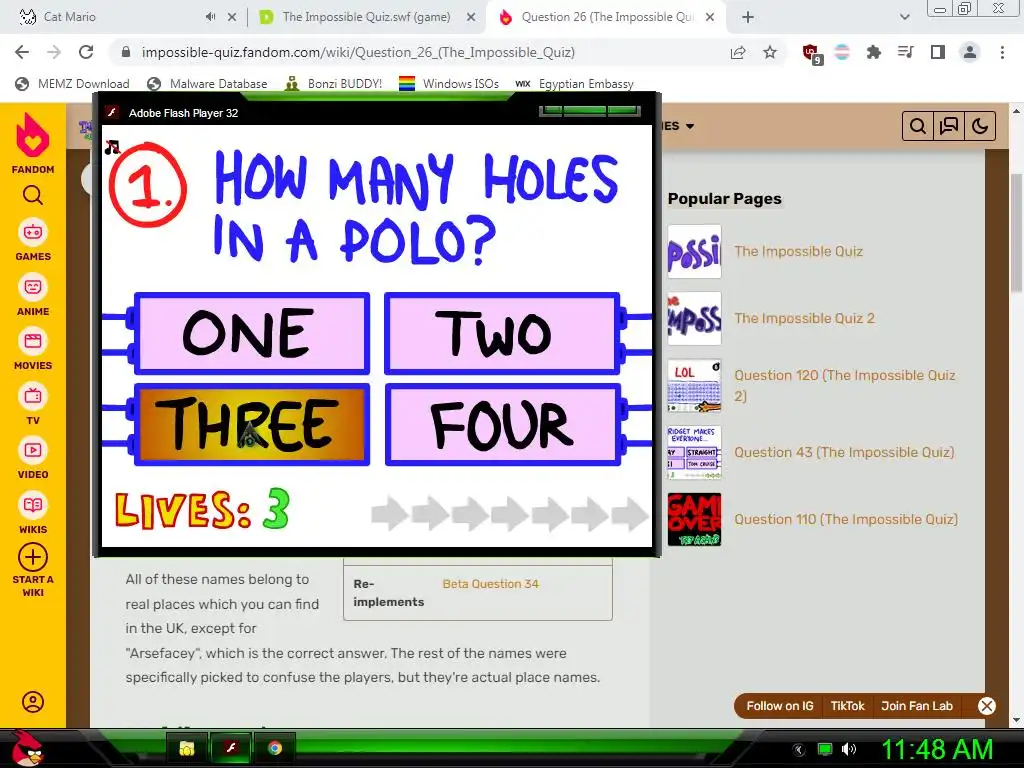1024x768 pixels.
Task: Open the Movies section in sidebar
Action: point(33,350)
